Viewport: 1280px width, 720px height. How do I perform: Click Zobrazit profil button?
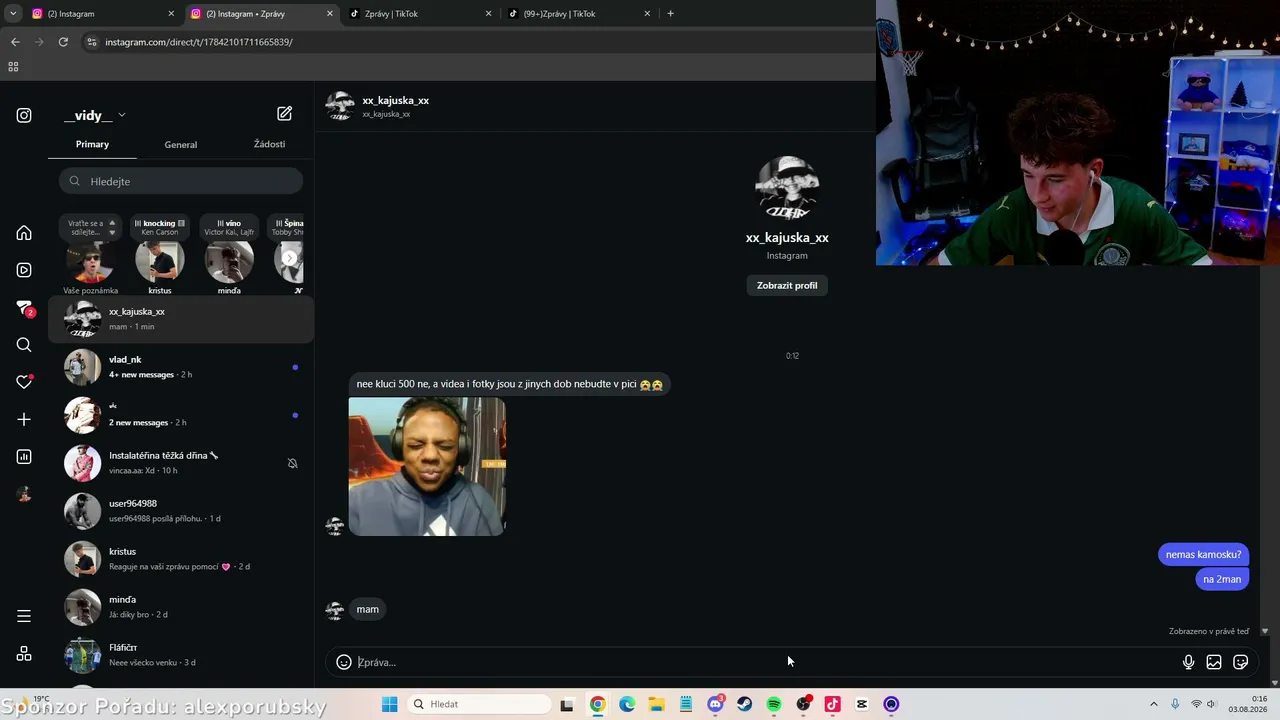pos(787,285)
